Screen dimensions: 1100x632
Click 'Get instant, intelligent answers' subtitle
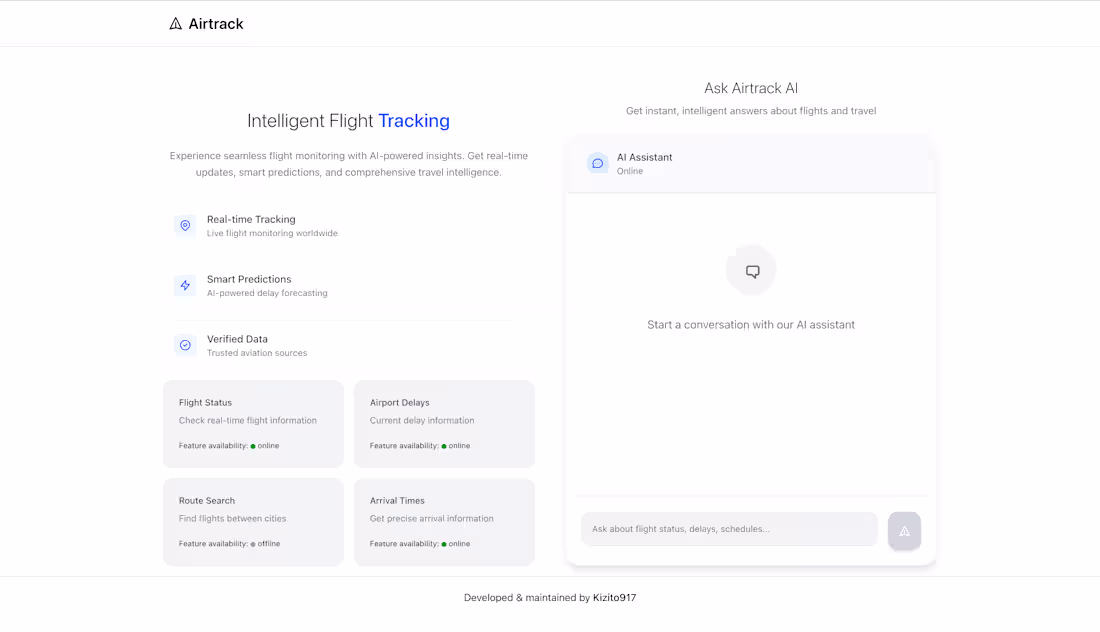pyautogui.click(x=751, y=111)
